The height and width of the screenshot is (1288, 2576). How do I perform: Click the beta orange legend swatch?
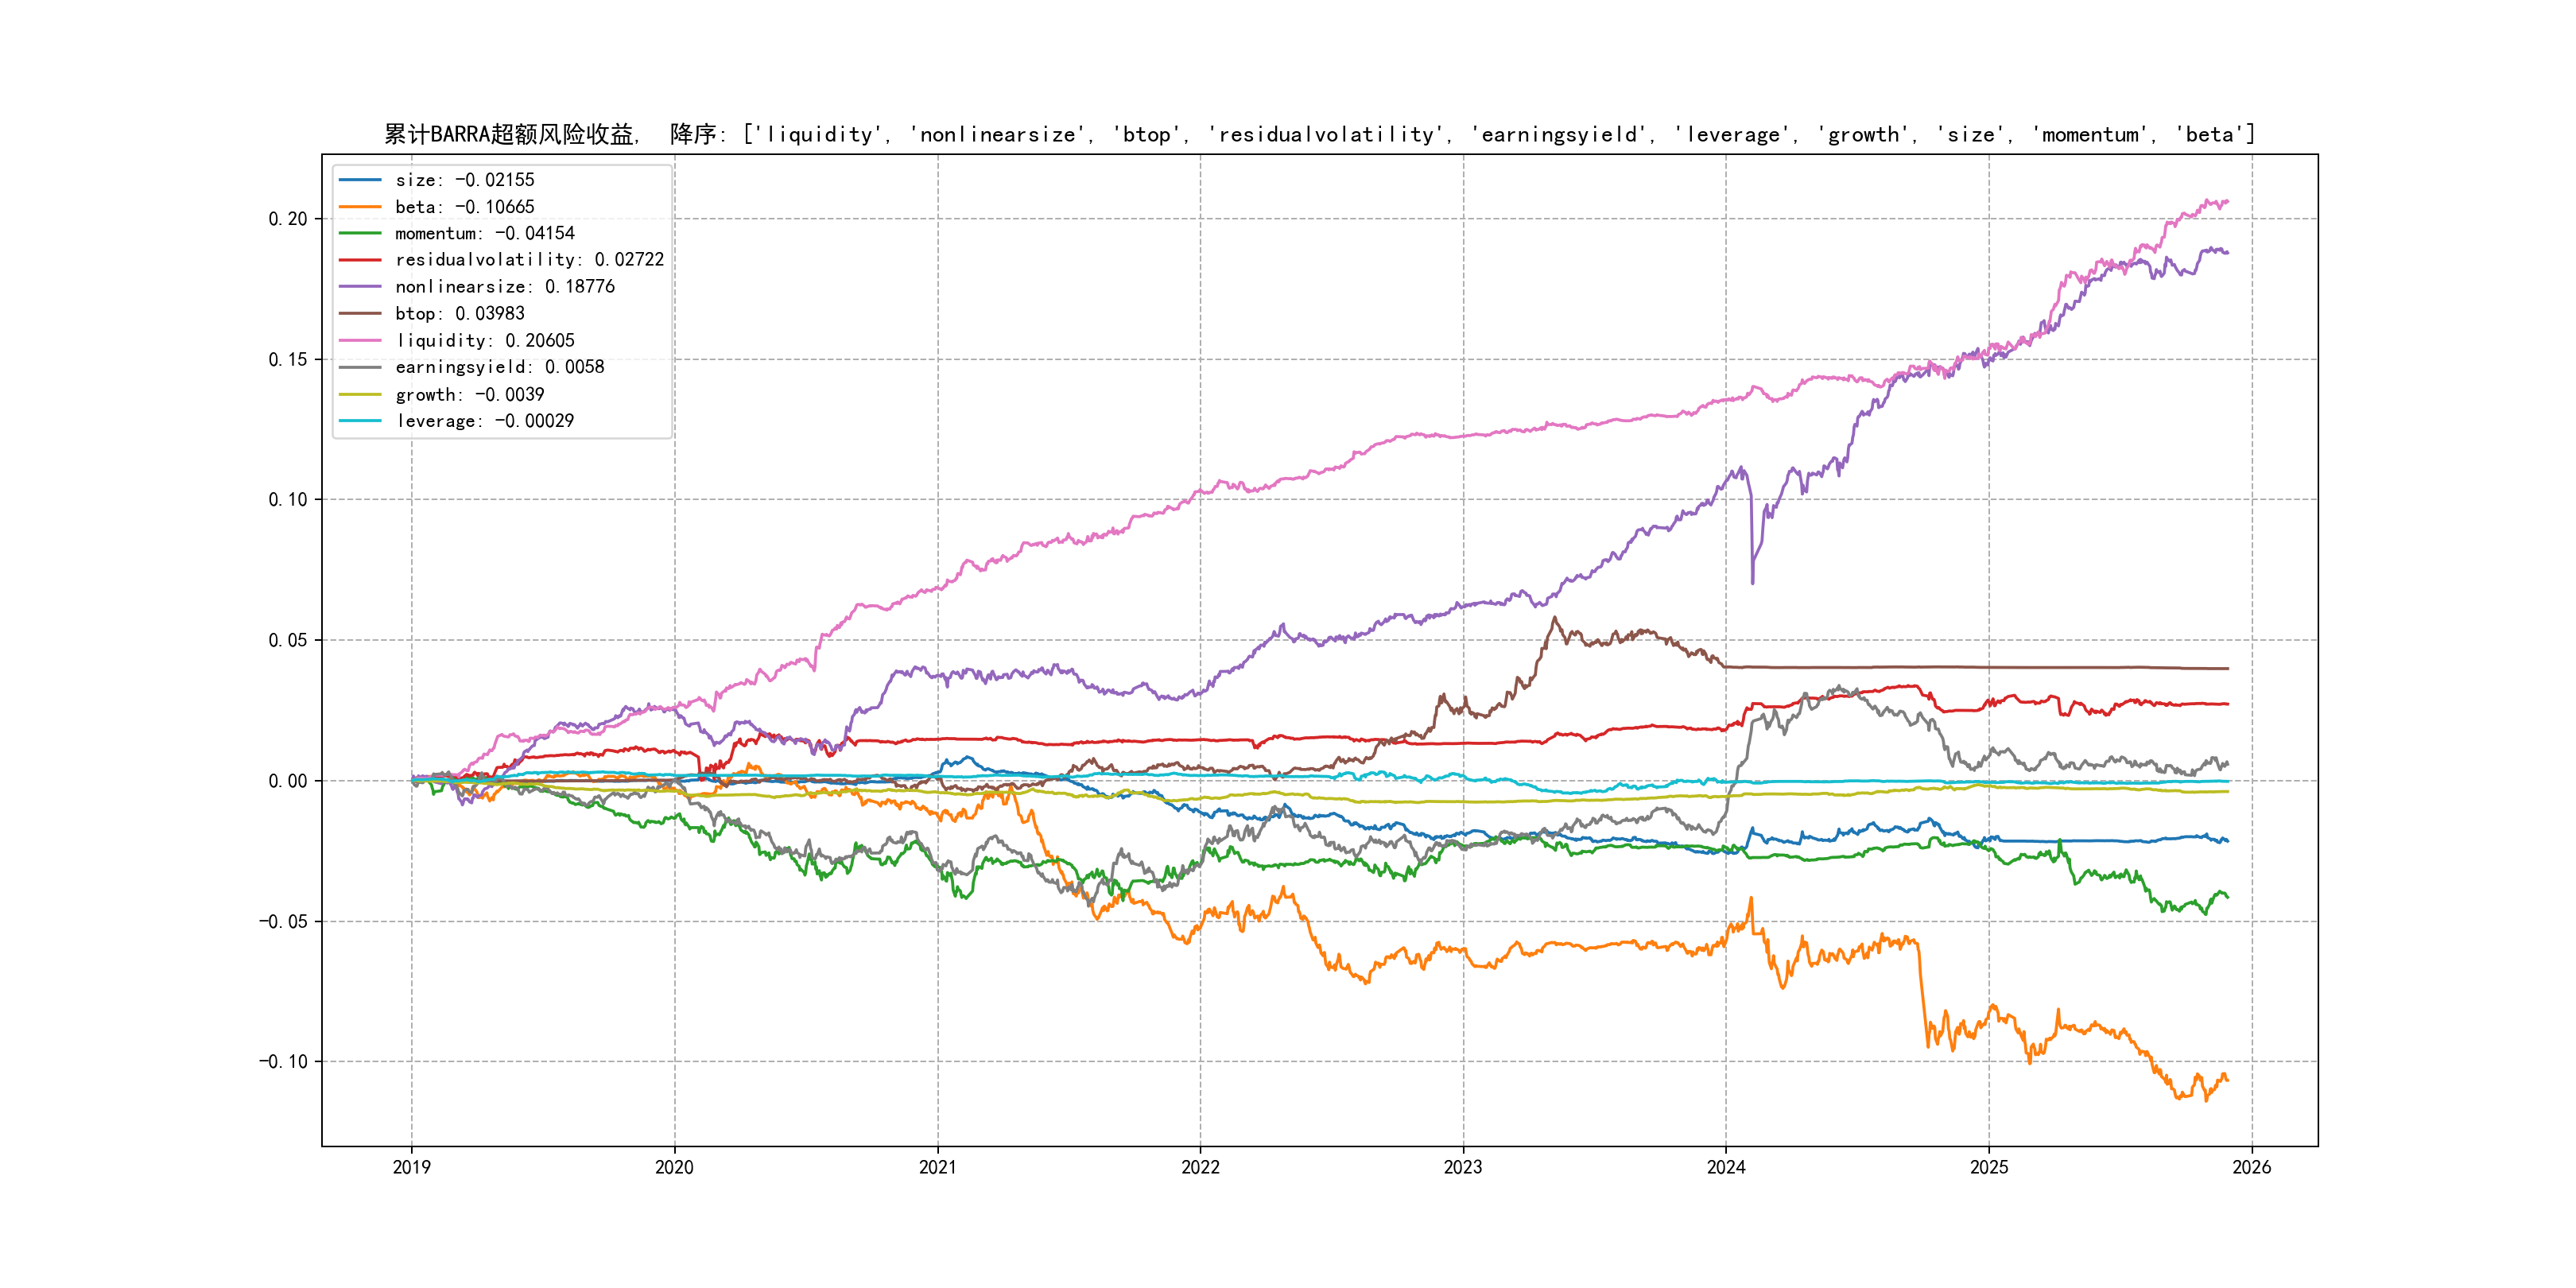pyautogui.click(x=360, y=207)
